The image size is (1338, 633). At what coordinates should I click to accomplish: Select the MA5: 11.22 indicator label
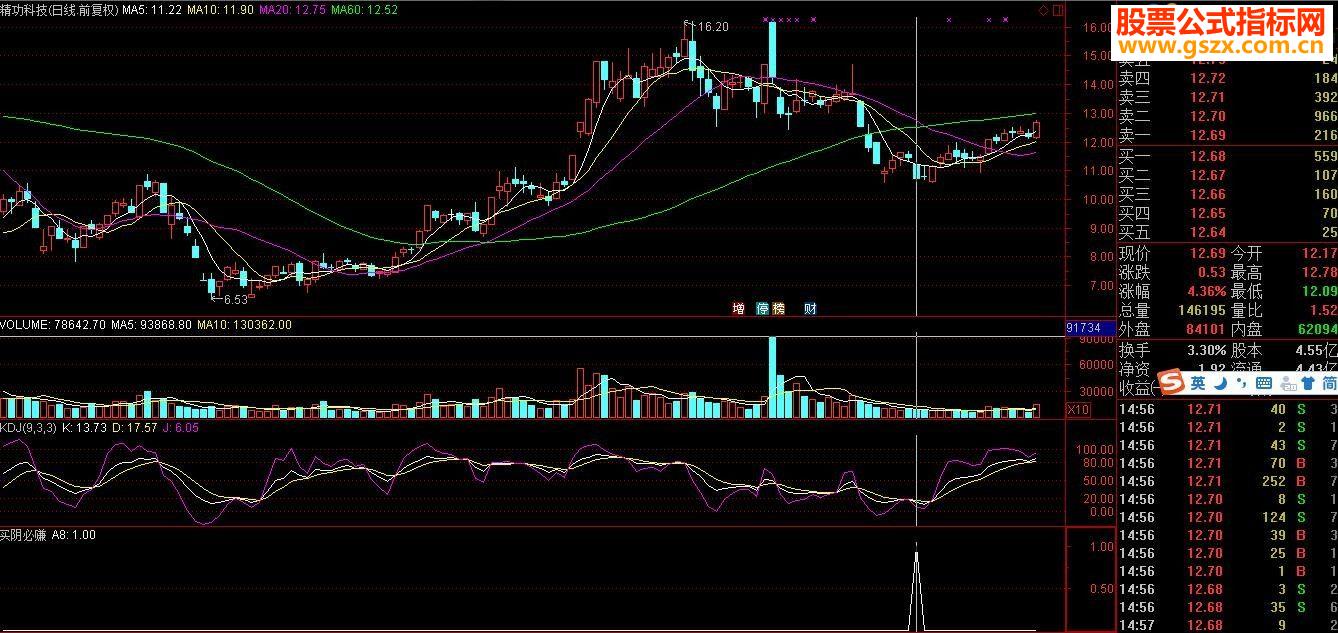152,9
